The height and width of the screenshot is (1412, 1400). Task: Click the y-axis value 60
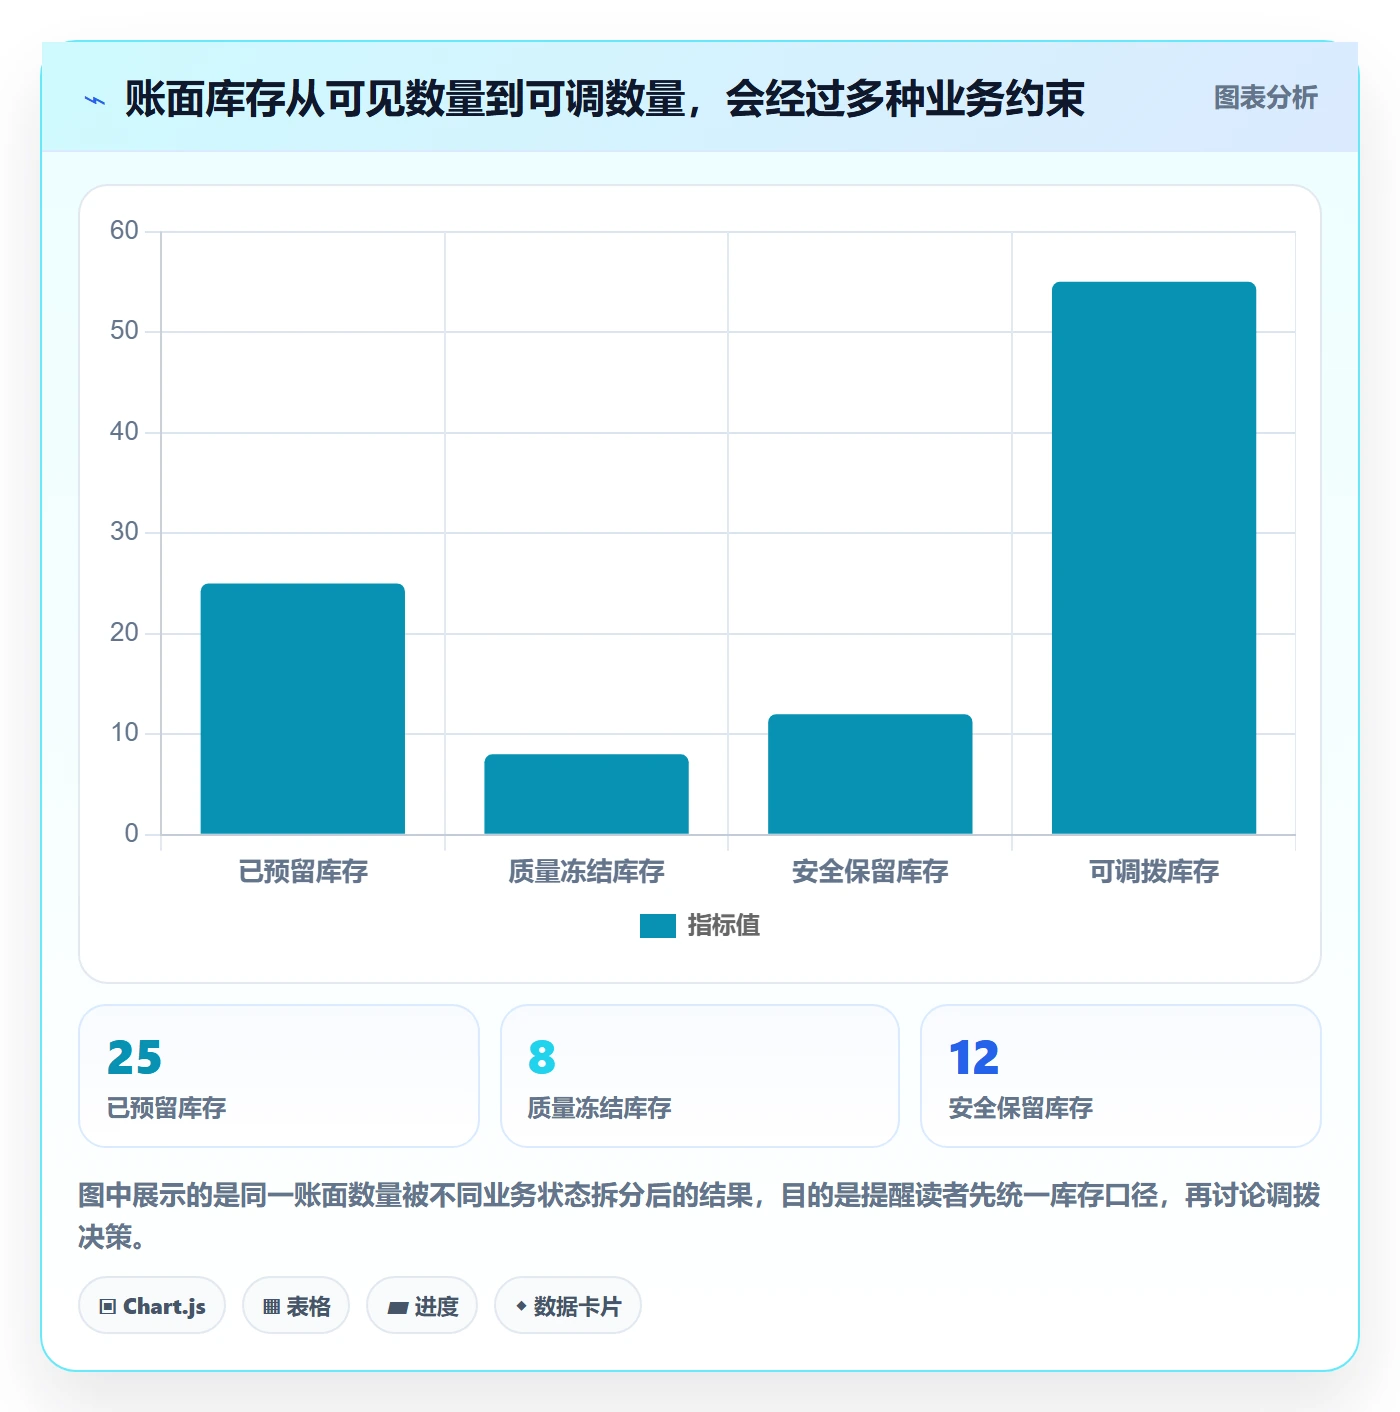(124, 231)
